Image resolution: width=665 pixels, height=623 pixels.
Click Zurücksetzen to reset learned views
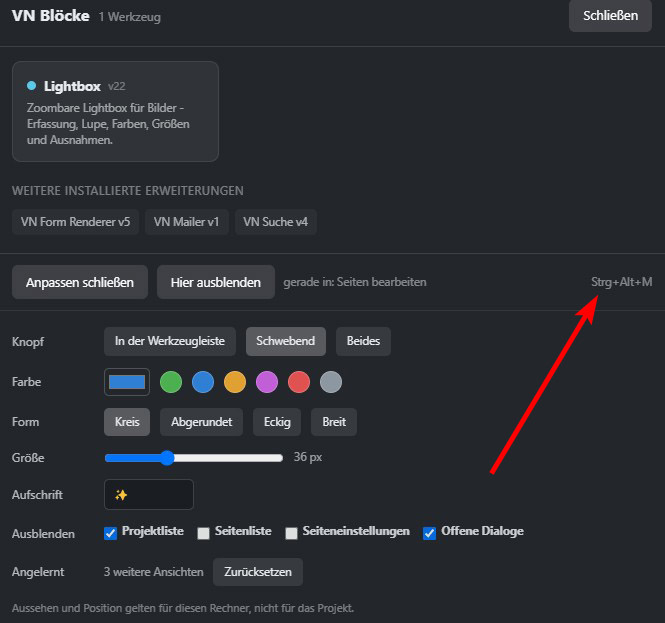(x=258, y=572)
